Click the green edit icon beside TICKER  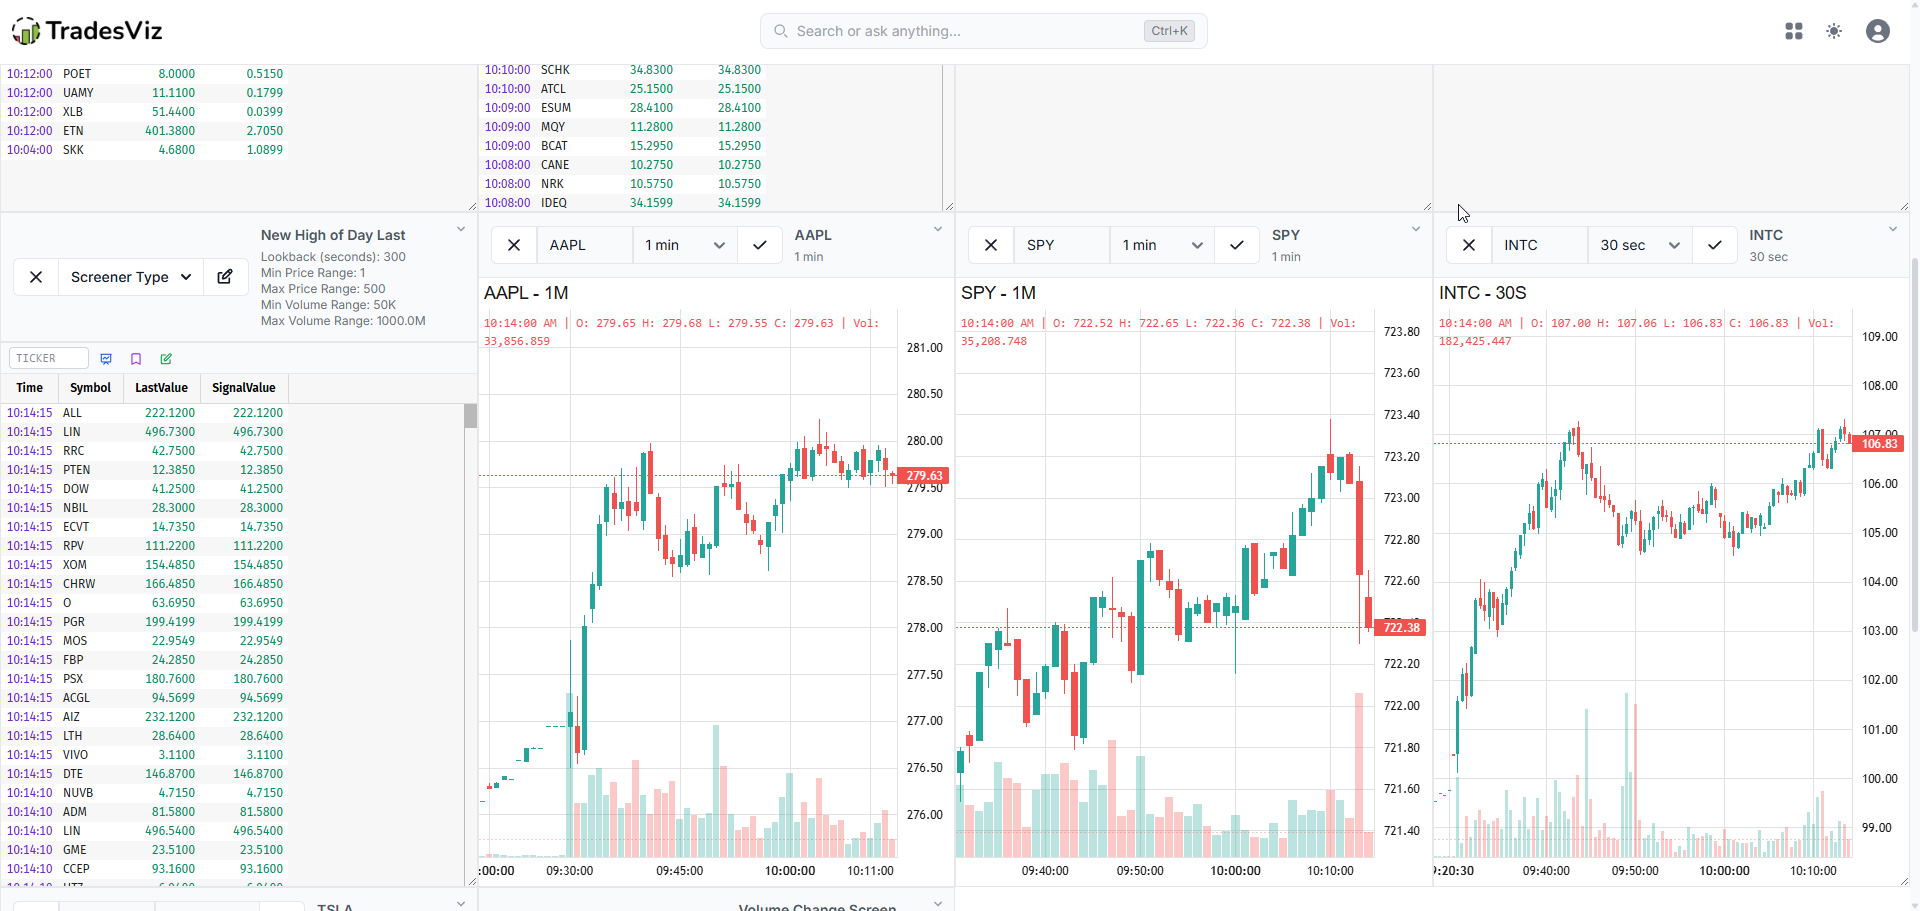[166, 359]
